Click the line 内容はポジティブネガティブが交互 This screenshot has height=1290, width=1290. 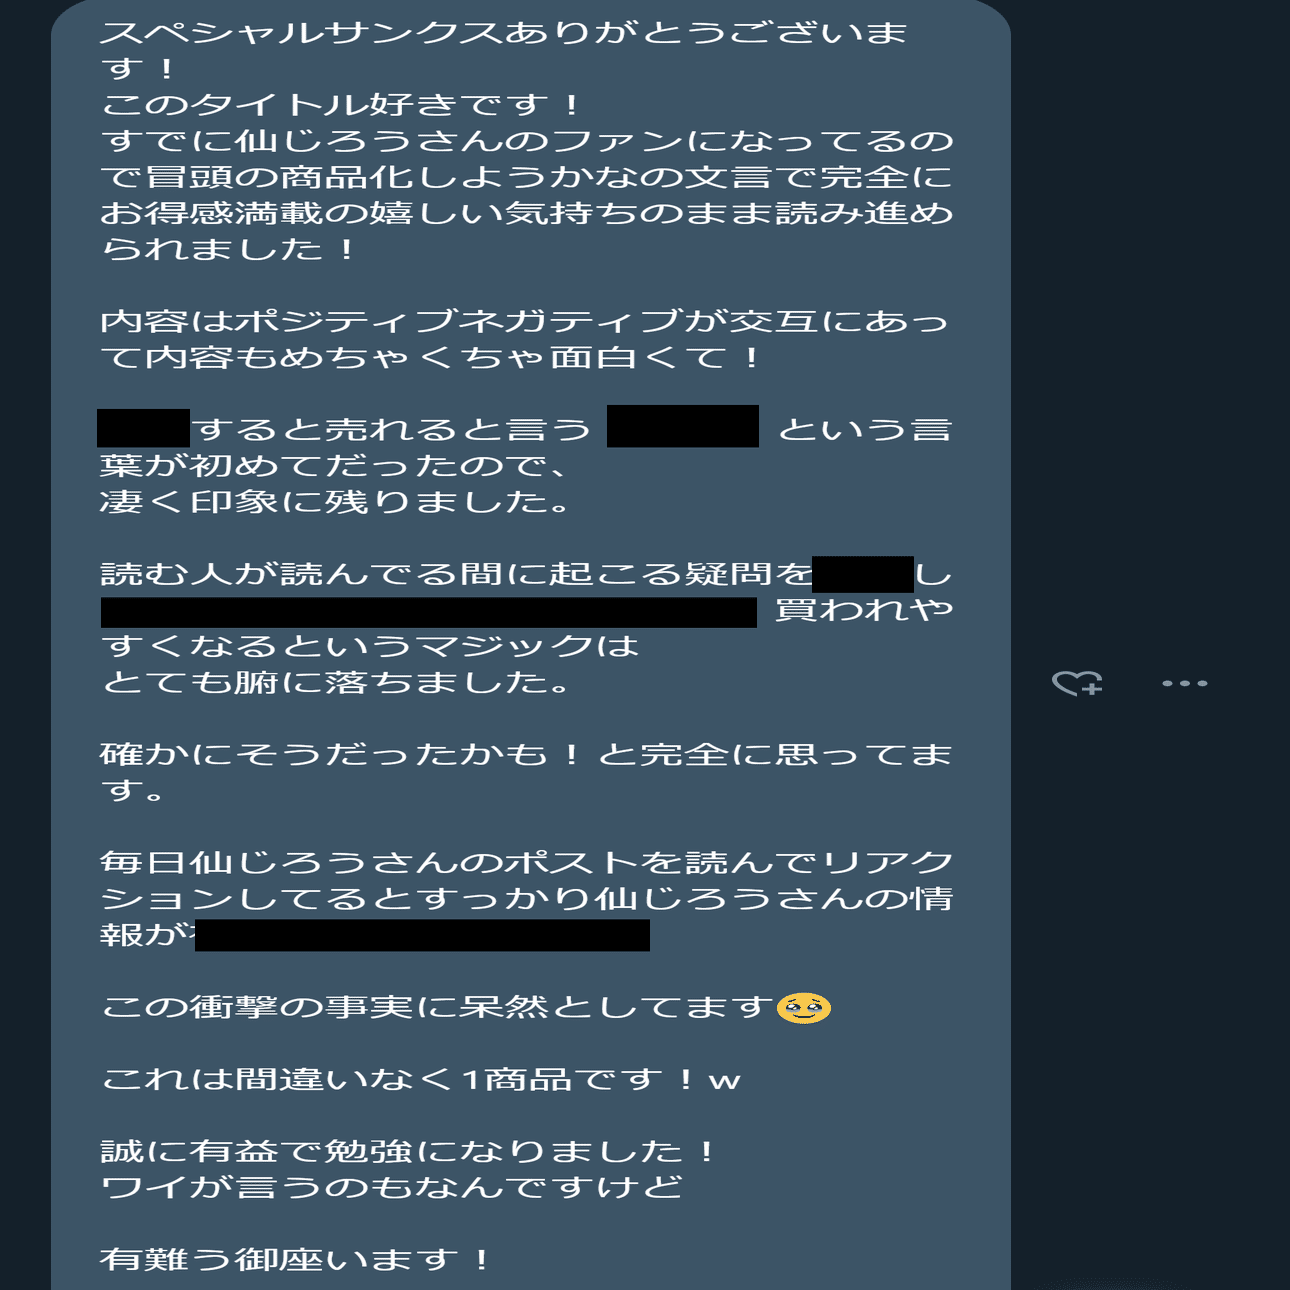(526, 320)
